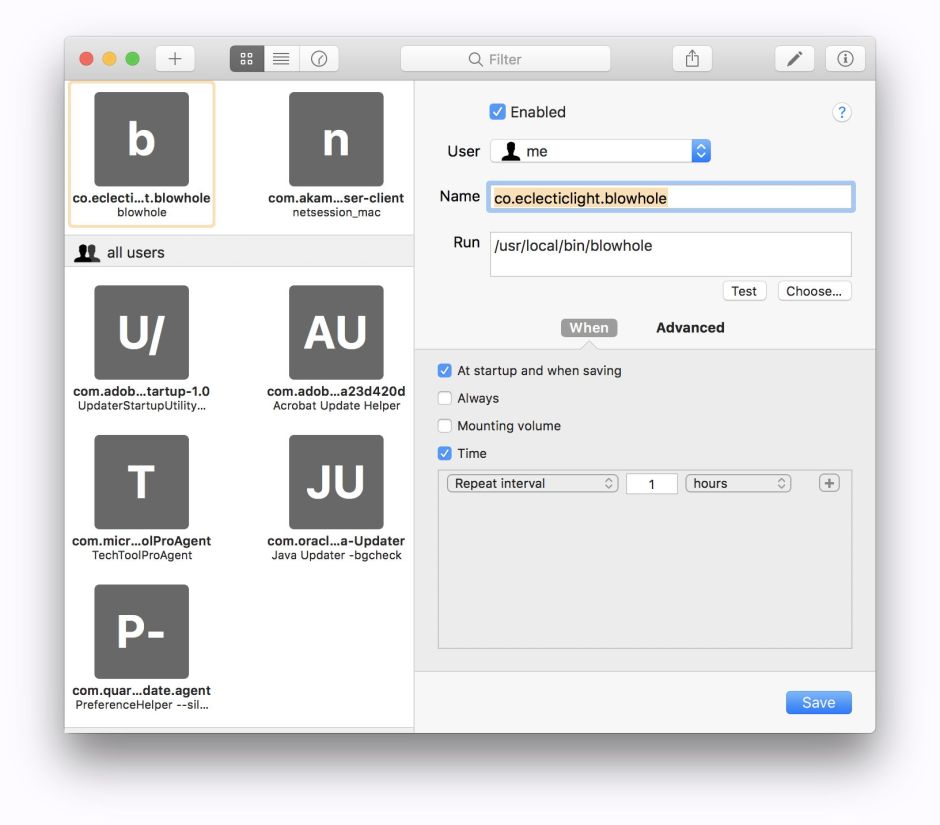The image size is (940, 825).
Task: Toggle the Enabled checkbox
Action: pyautogui.click(x=497, y=112)
